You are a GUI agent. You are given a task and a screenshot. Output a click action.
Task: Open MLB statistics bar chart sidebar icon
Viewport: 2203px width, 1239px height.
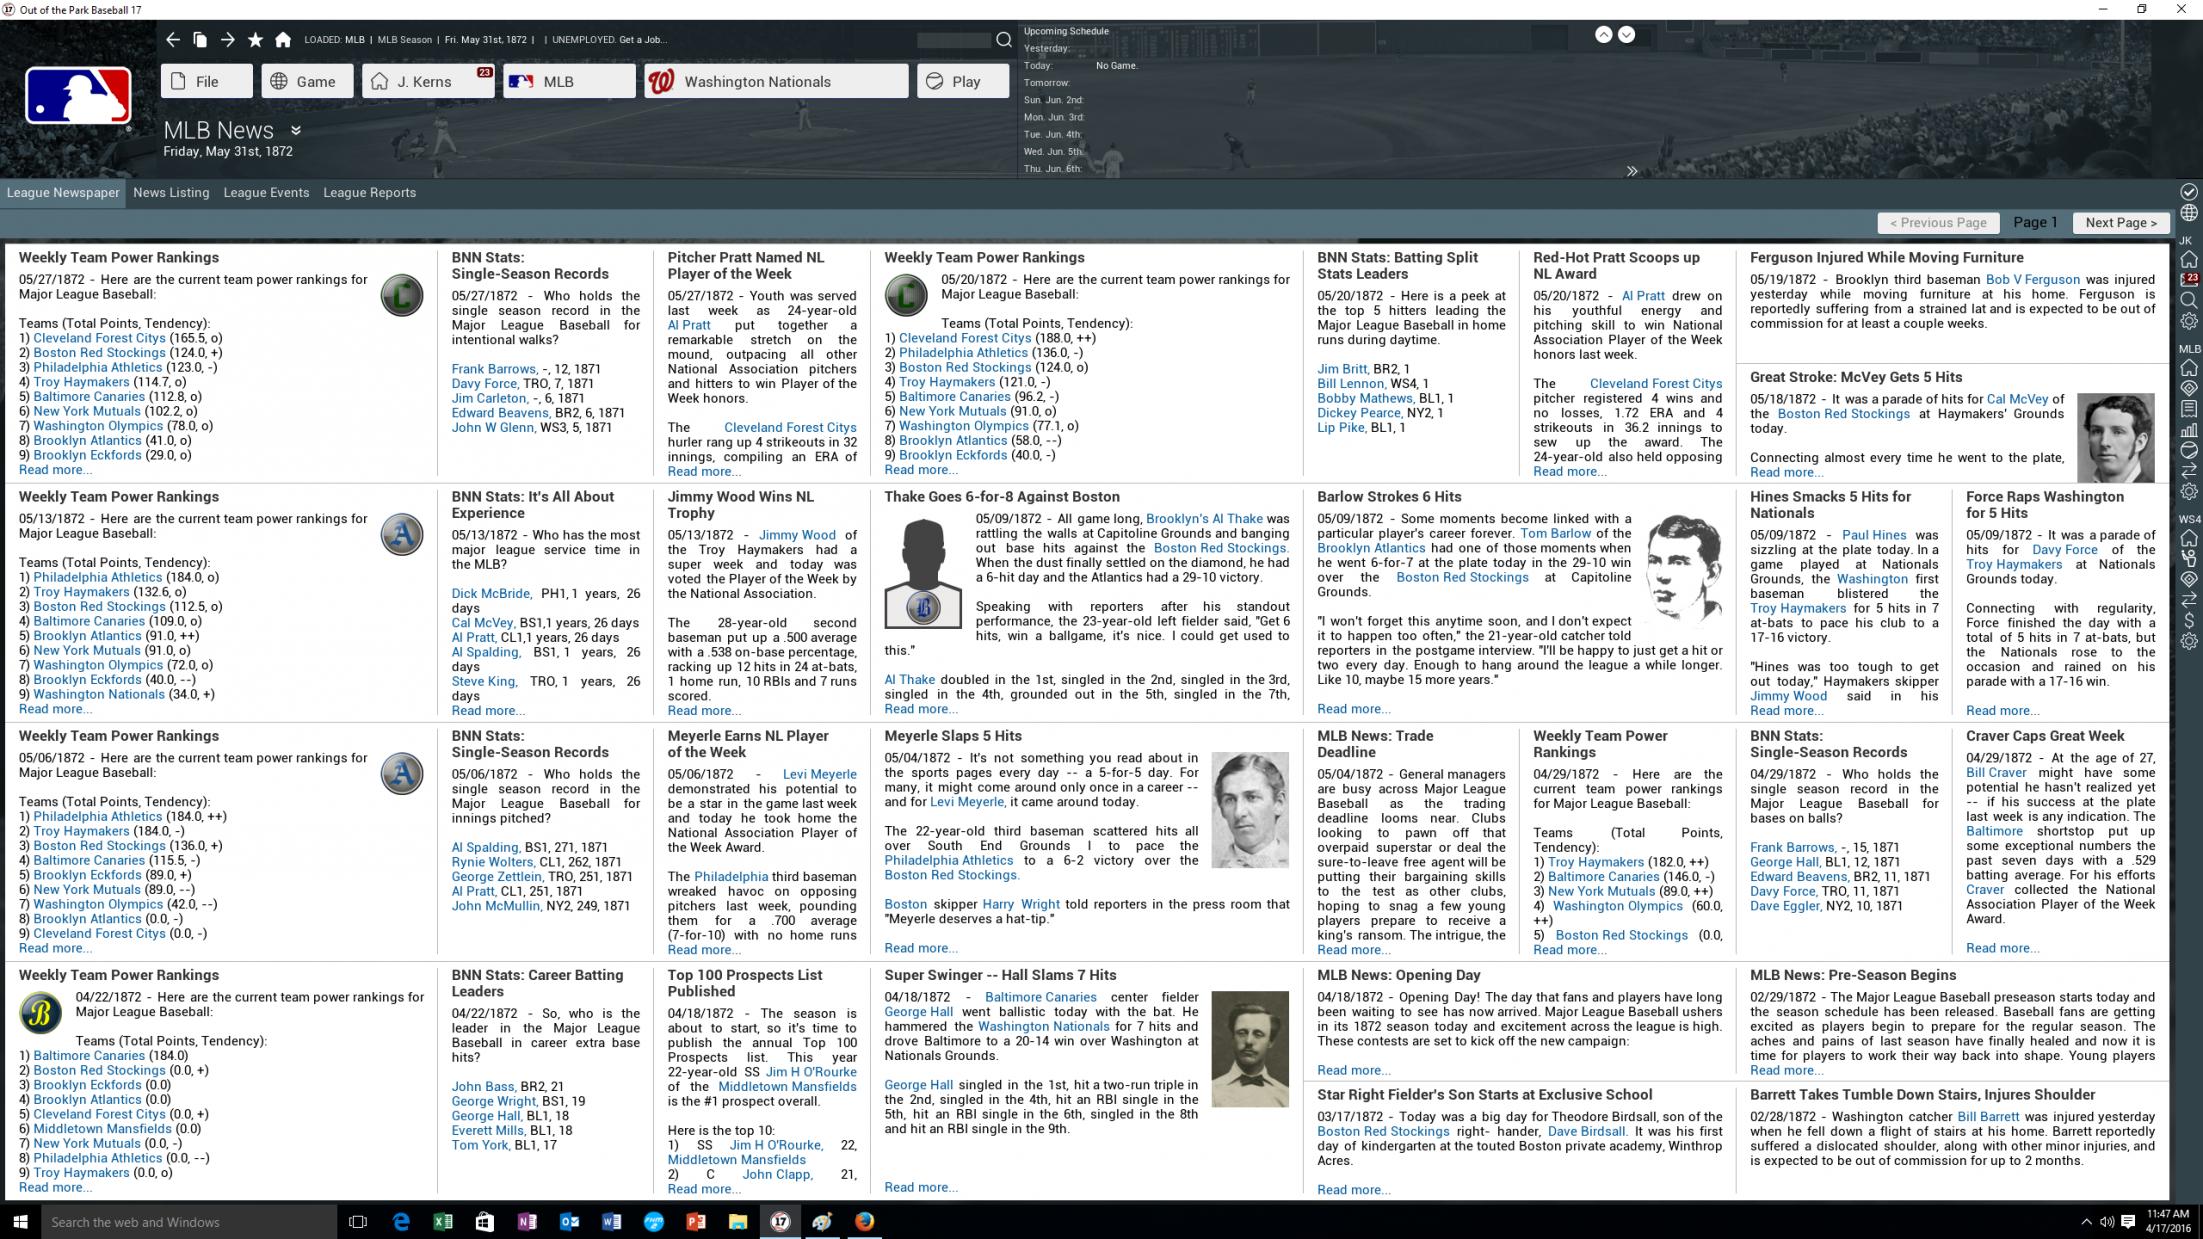[2189, 430]
